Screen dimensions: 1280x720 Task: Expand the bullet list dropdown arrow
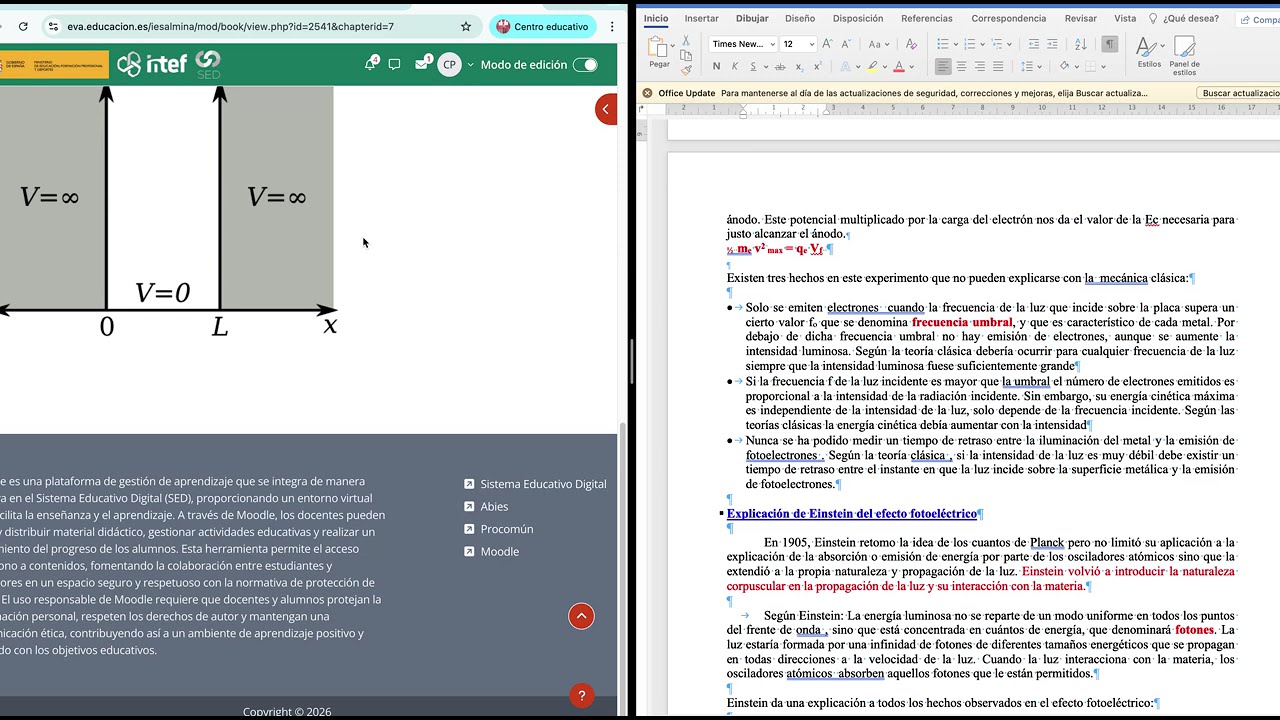tap(957, 44)
